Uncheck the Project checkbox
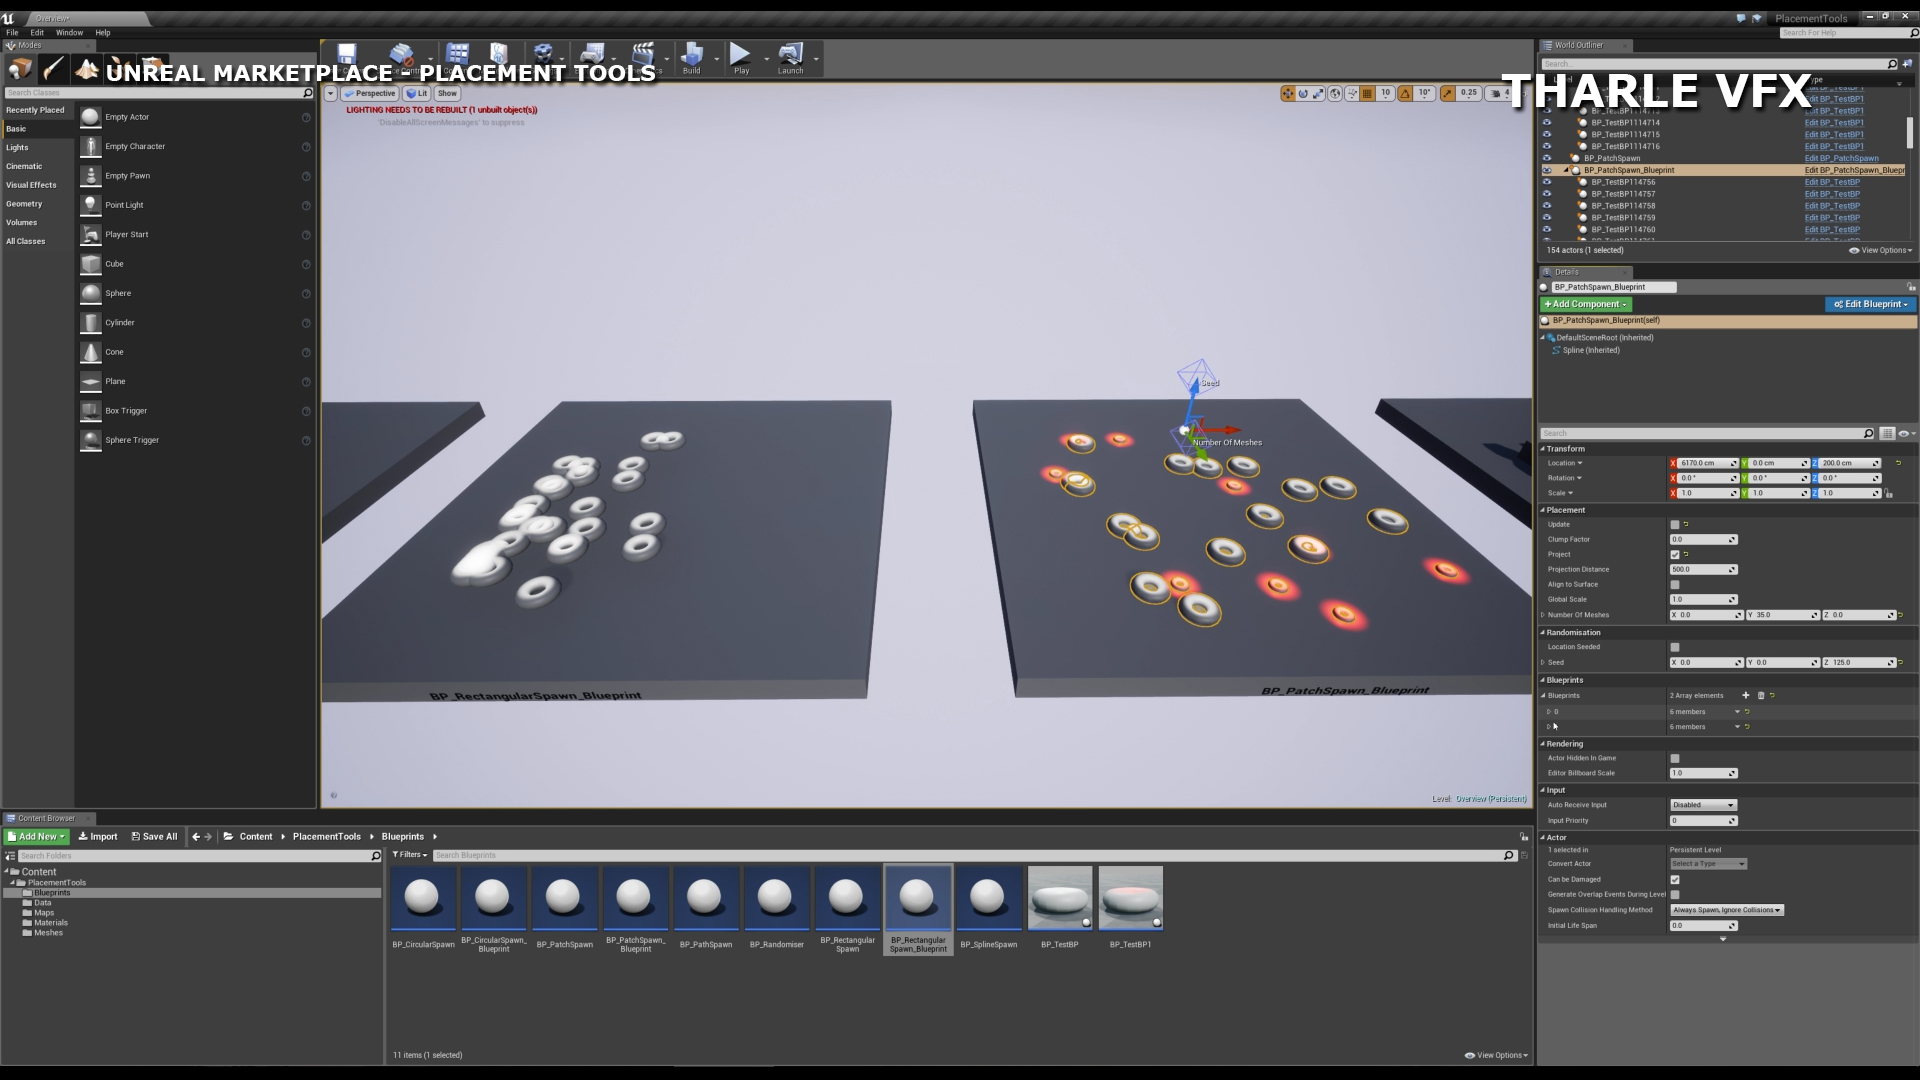 tap(1675, 554)
